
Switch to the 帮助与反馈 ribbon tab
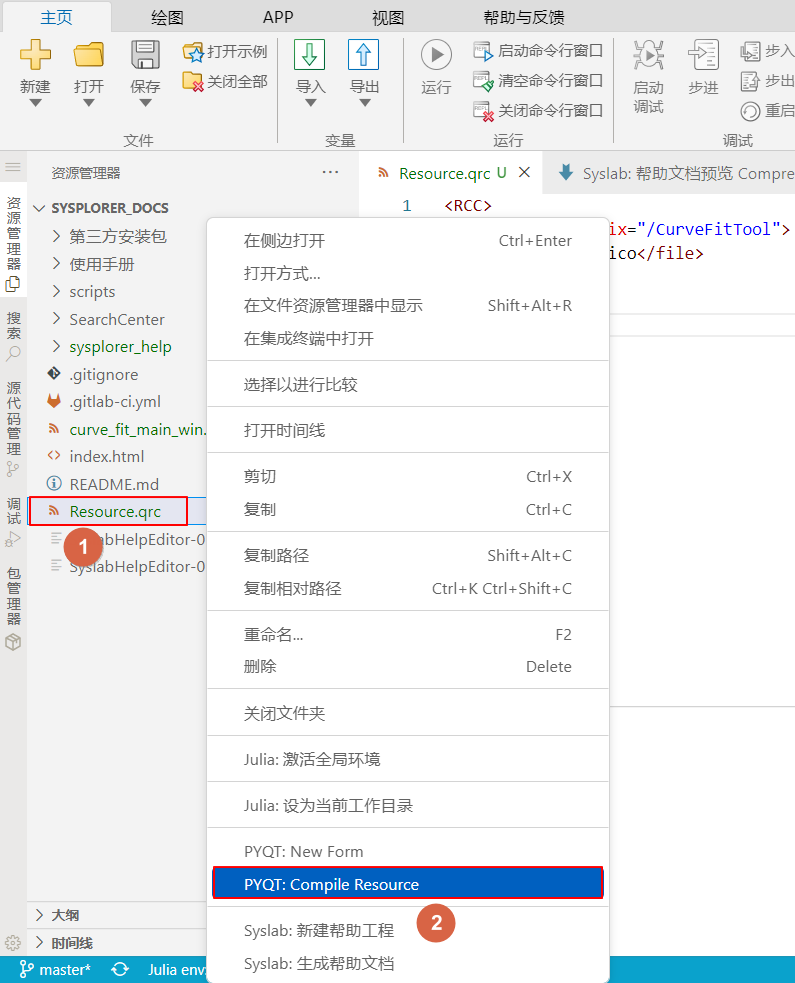524,17
